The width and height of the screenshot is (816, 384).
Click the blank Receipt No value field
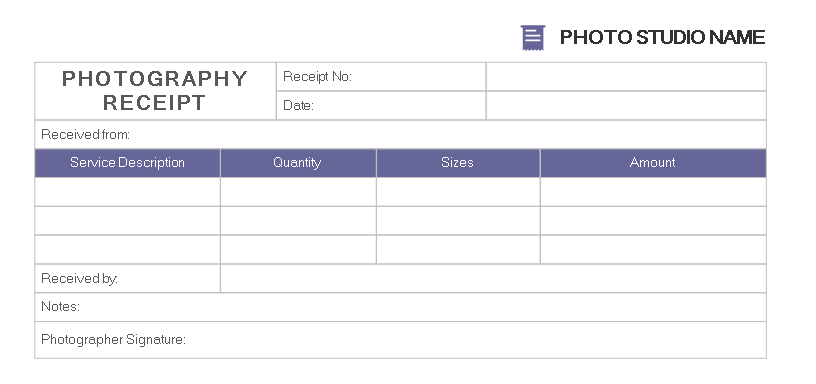pos(626,76)
